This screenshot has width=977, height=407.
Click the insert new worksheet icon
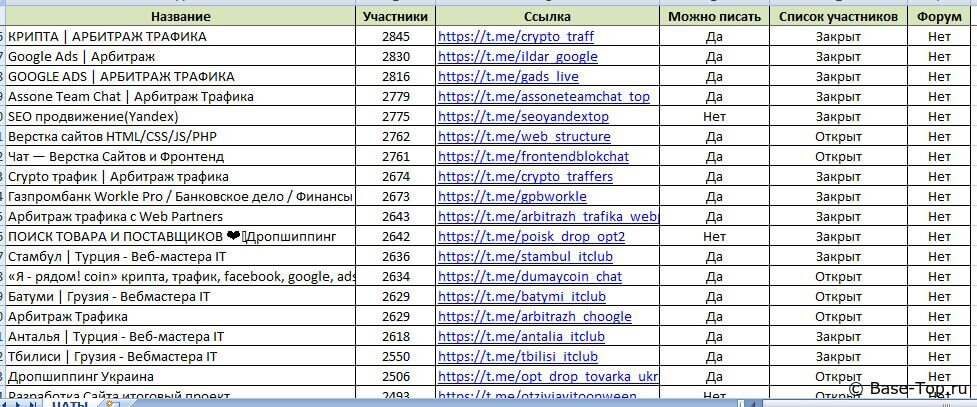coord(112,403)
